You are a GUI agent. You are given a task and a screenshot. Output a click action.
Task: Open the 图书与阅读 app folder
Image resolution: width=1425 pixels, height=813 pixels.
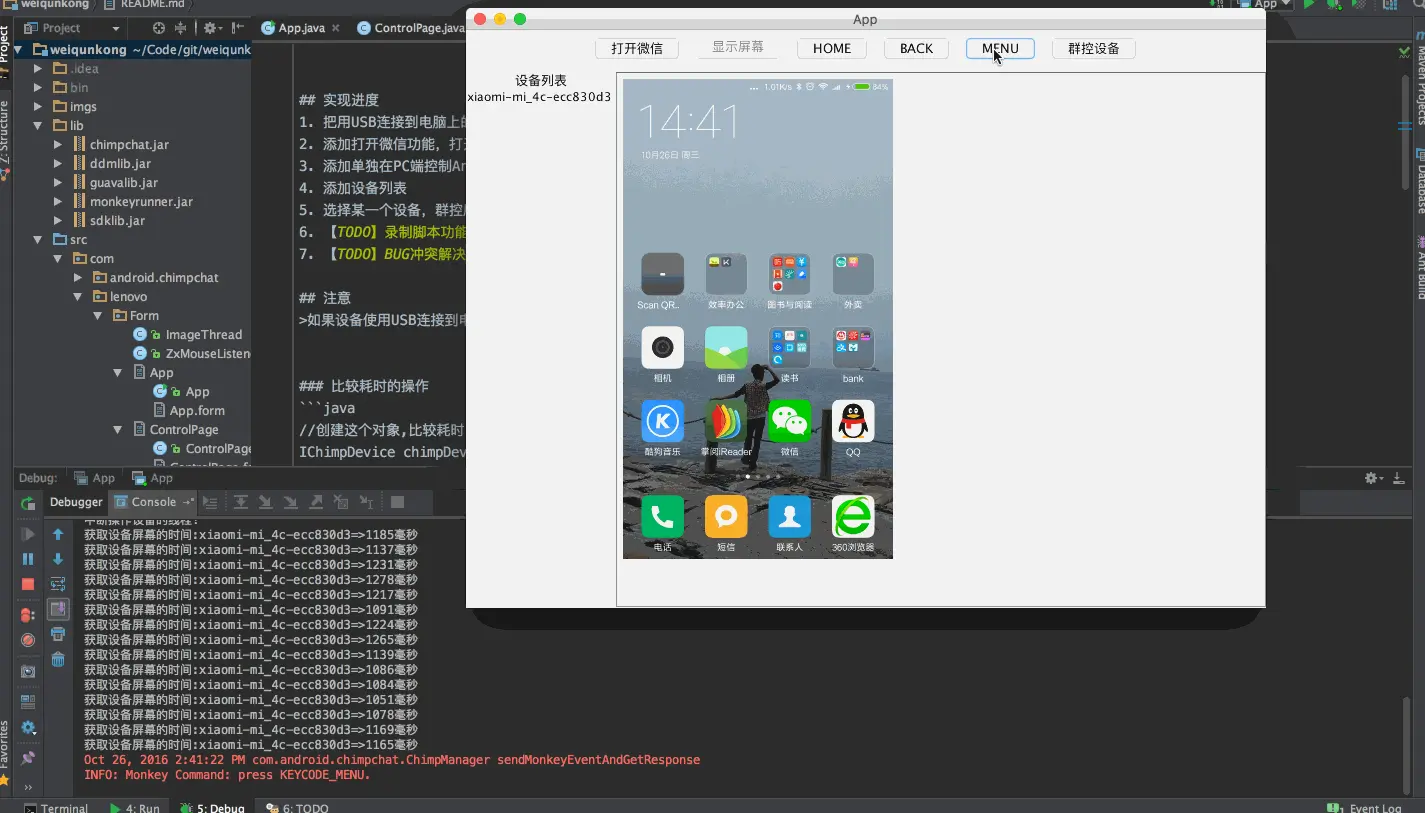[x=789, y=273]
